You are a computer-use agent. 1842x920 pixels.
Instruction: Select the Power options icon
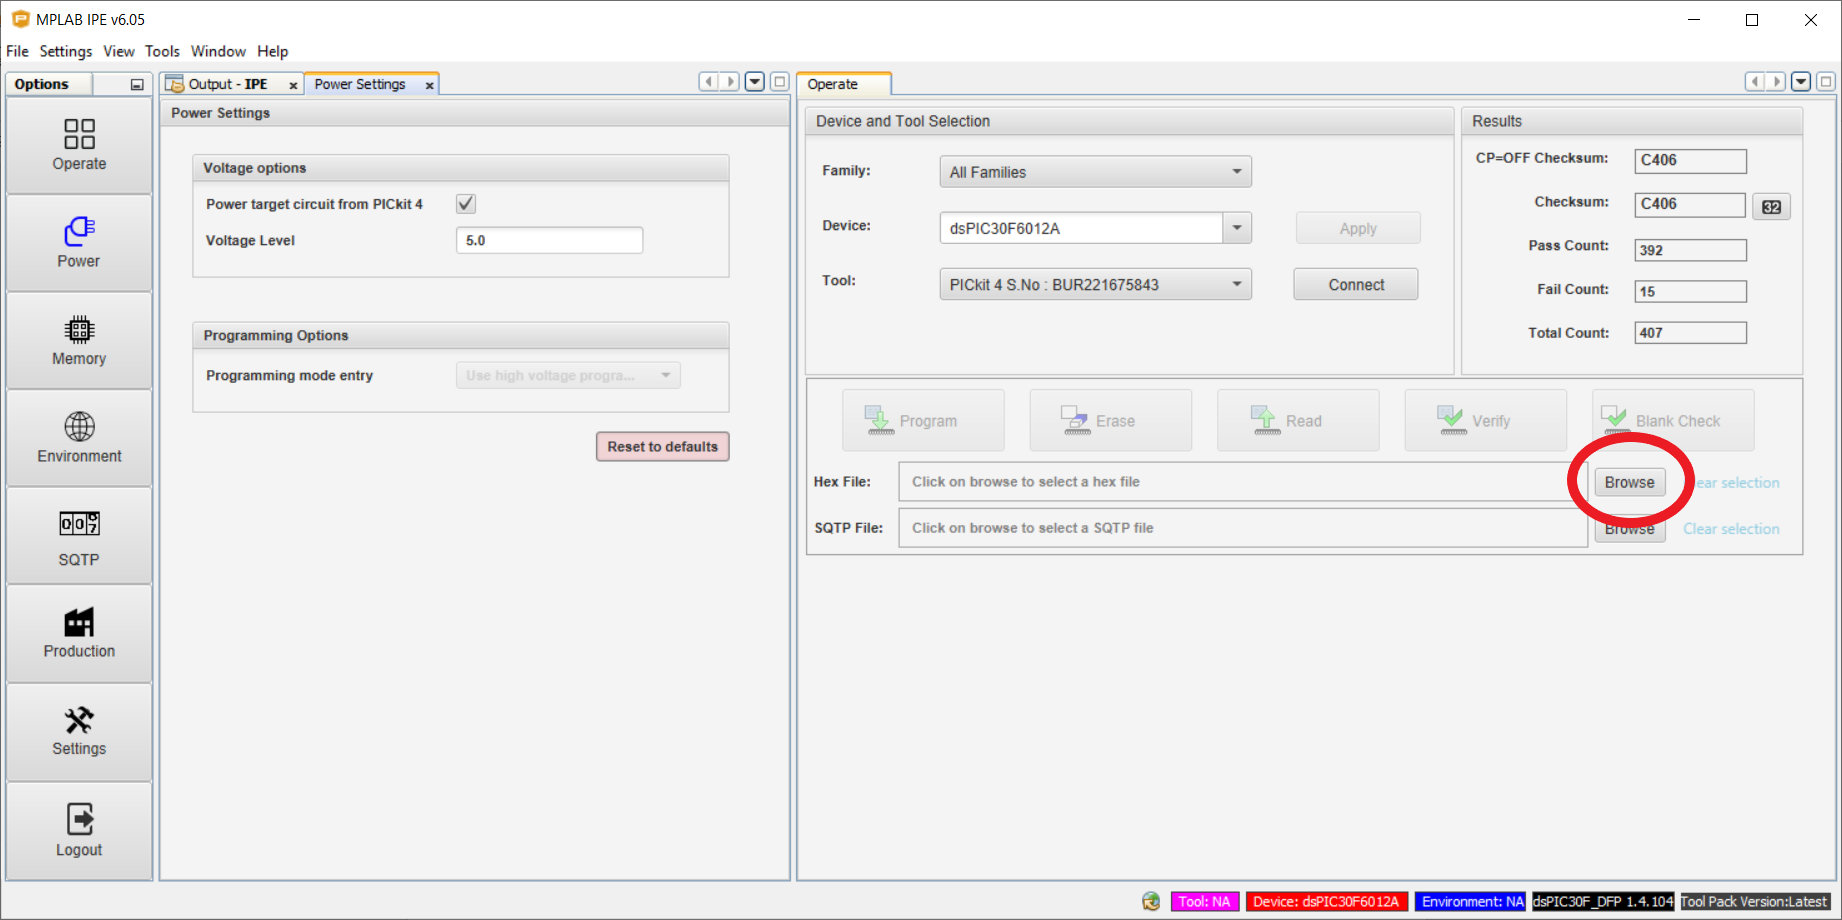pyautogui.click(x=79, y=242)
